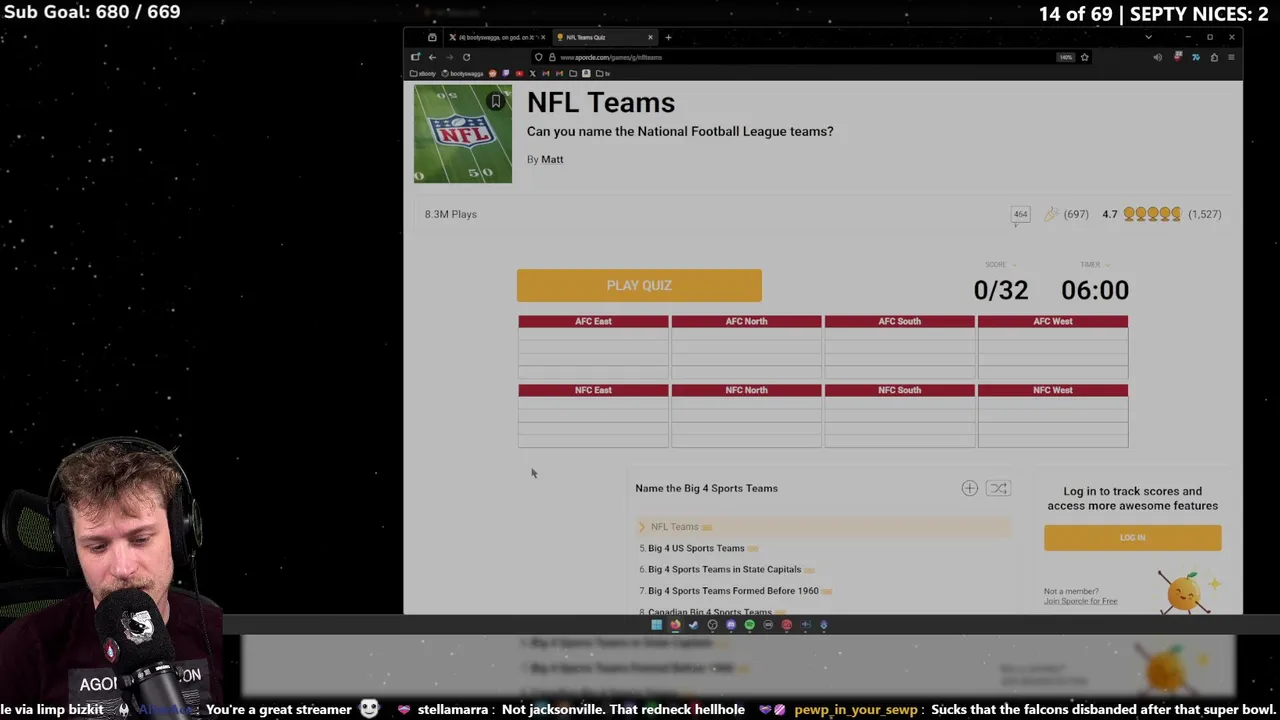Select NFL Teams in the playlist
This screenshot has width=1280, height=720.
coord(675,527)
